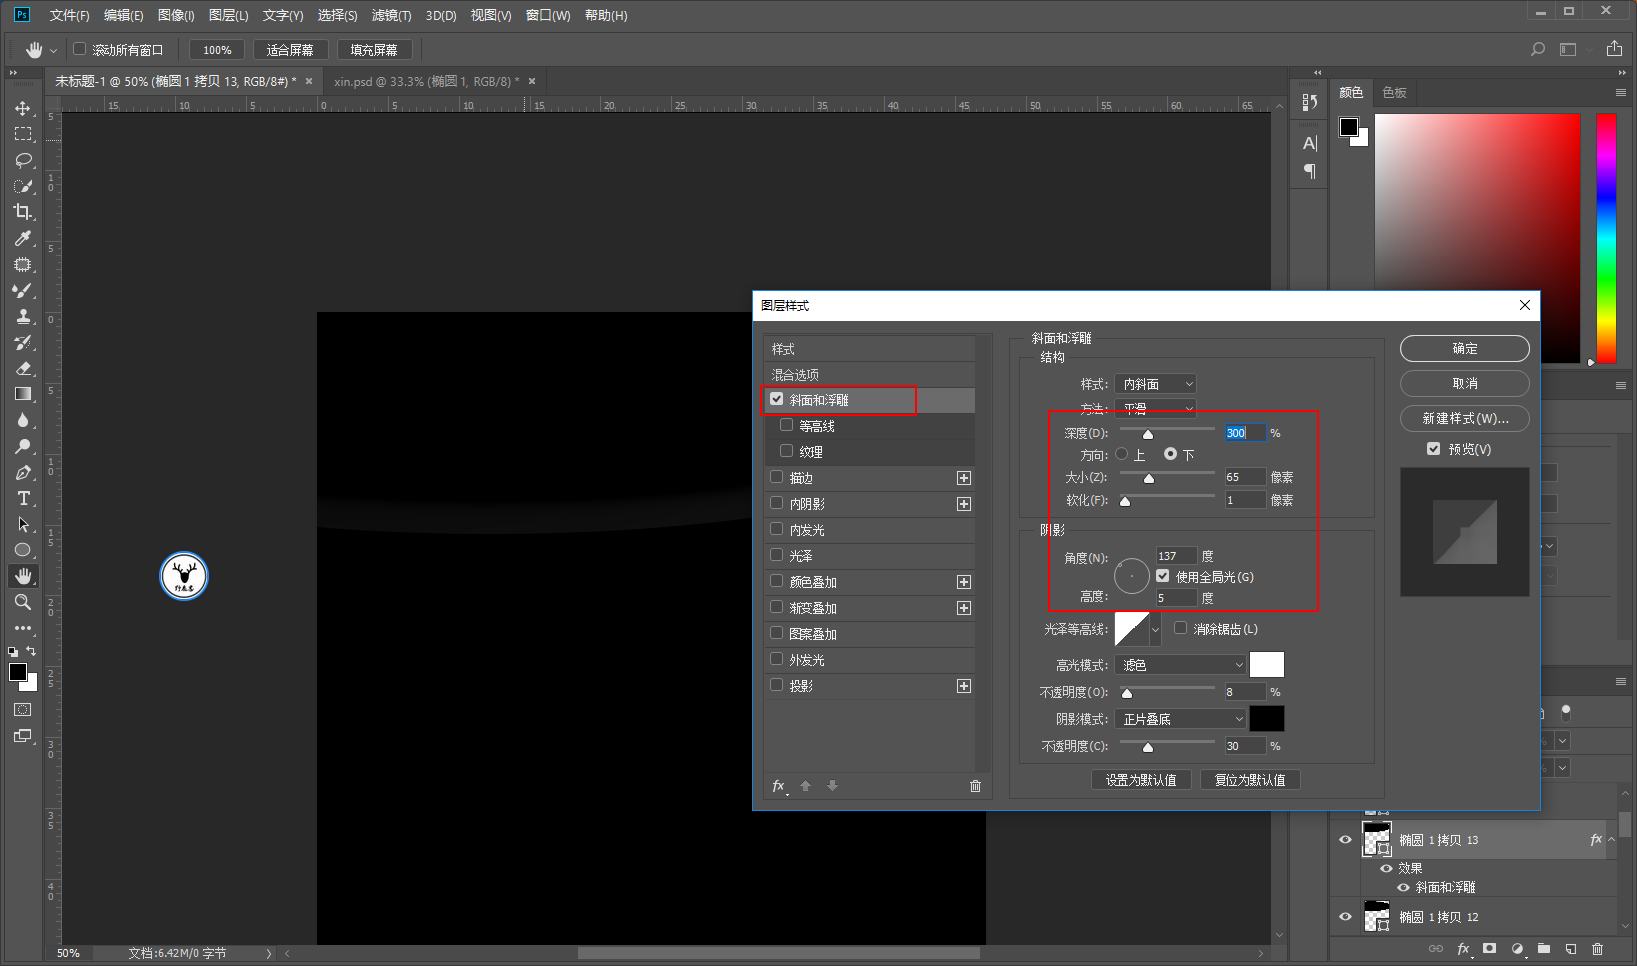Screen dimensions: 1637x966
Task: Hide the 椭圆 1 拷贝 13 layer
Action: pyautogui.click(x=1345, y=840)
